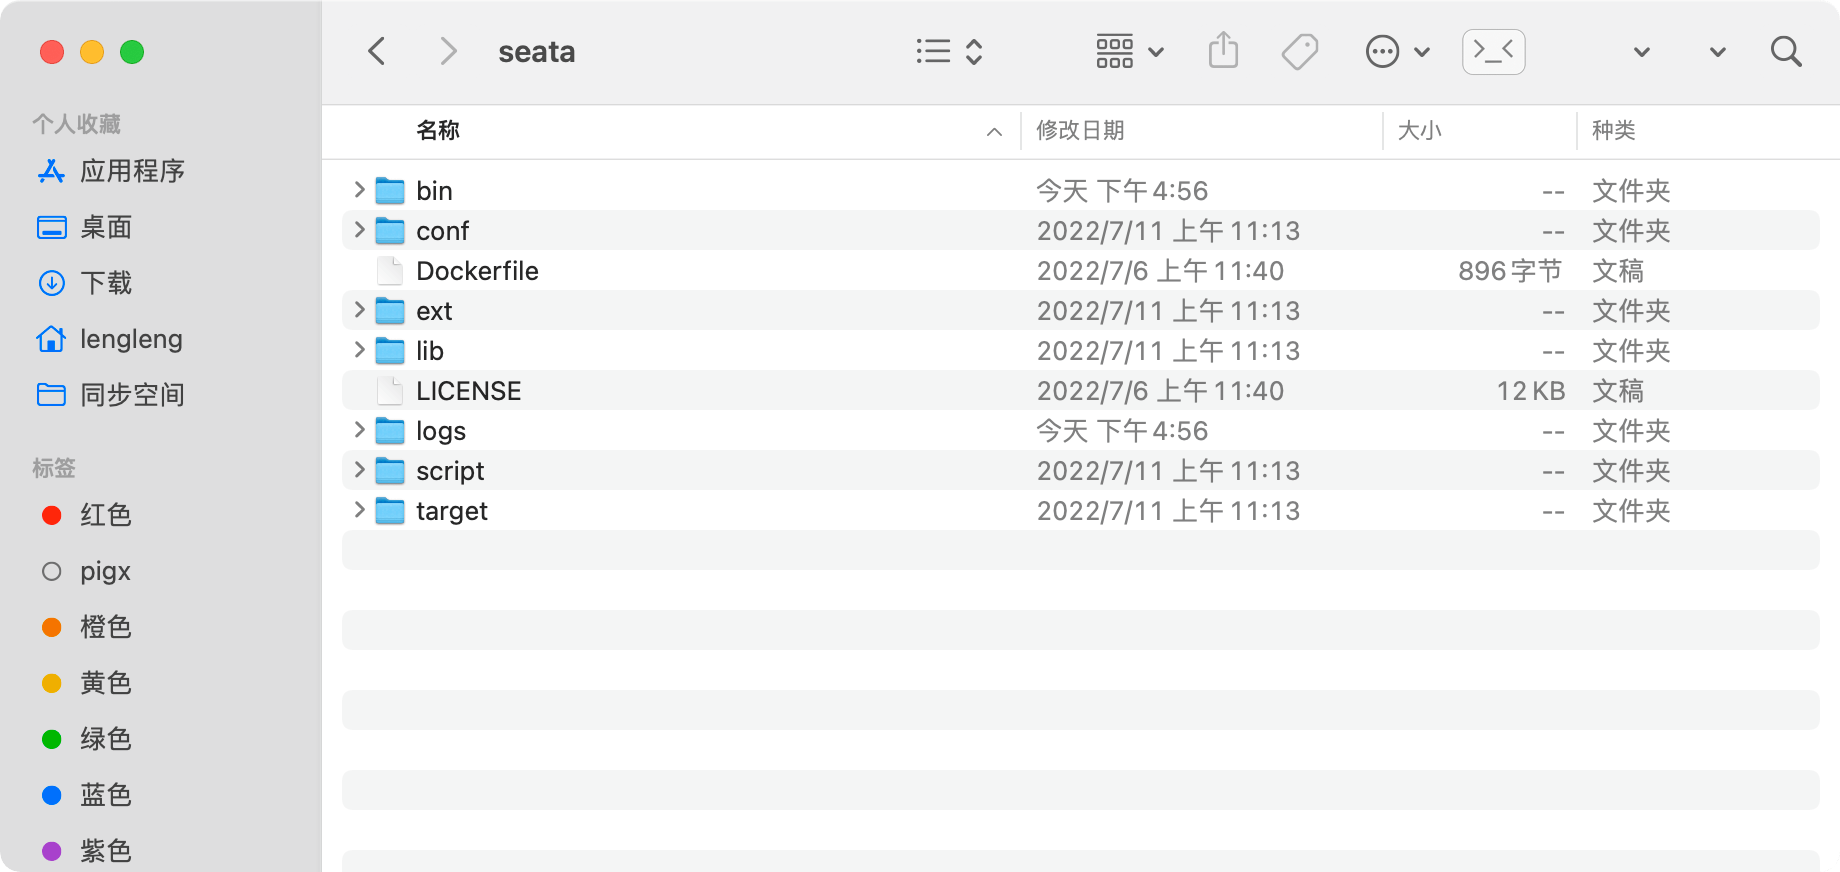Select the pigx tag
1840x872 pixels.
pos(105,571)
